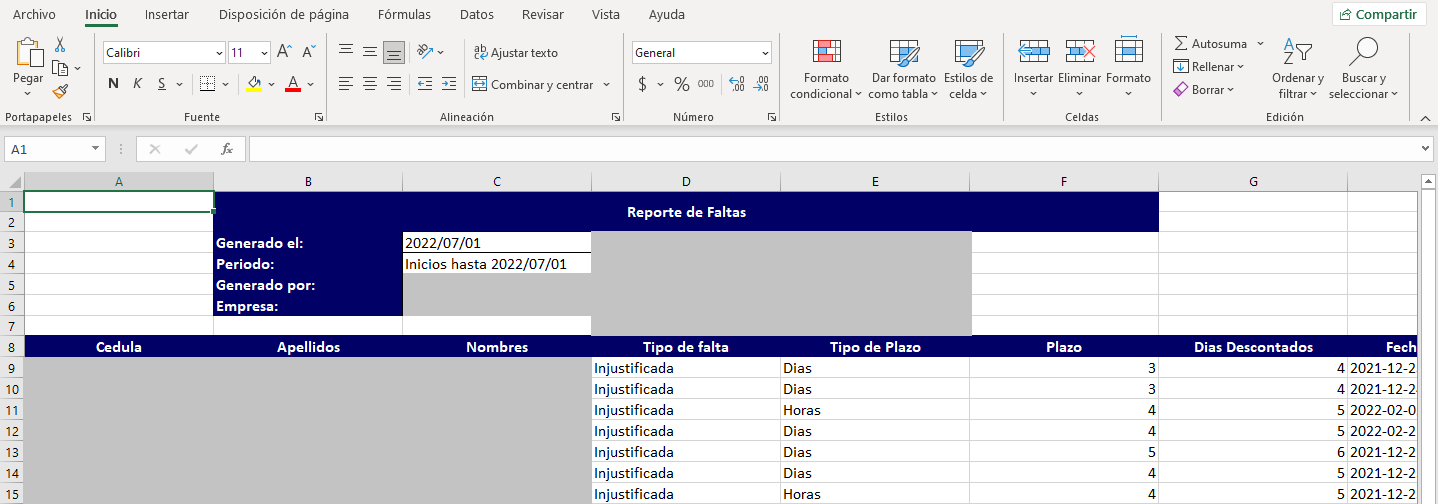The height and width of the screenshot is (504, 1438).
Task: Open Ordenar y filtrar menu
Action: [x=1298, y=70]
